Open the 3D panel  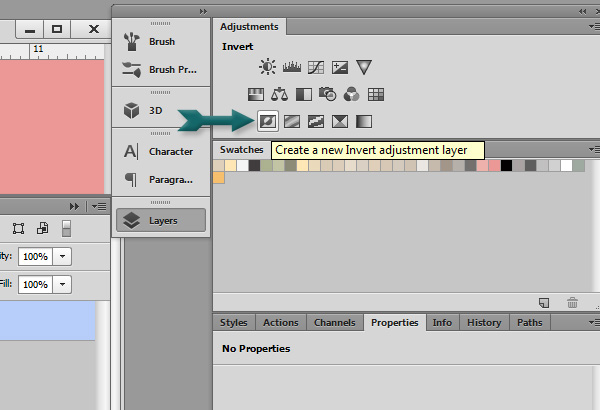[161, 111]
